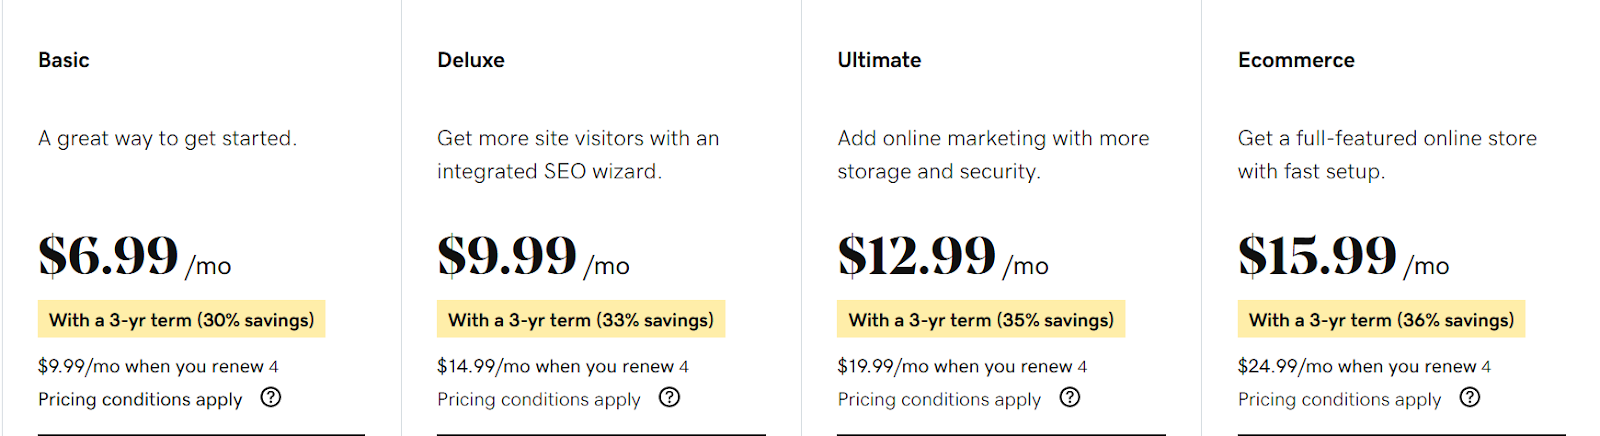Open the Ecommerce plan pricing conditions help icon
1600x436 pixels.
1470,397
